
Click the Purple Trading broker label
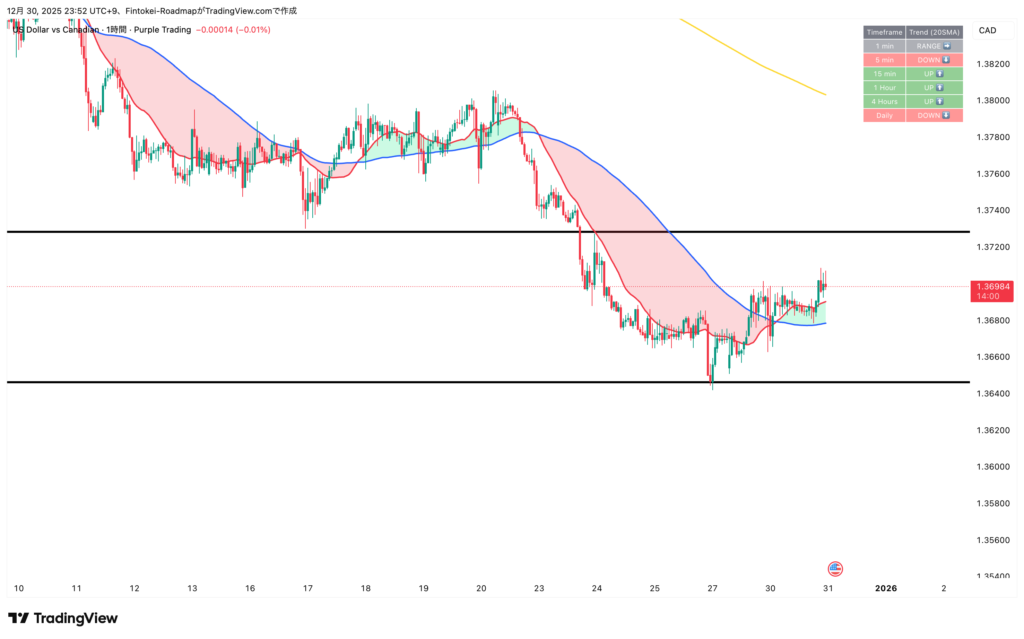(164, 30)
